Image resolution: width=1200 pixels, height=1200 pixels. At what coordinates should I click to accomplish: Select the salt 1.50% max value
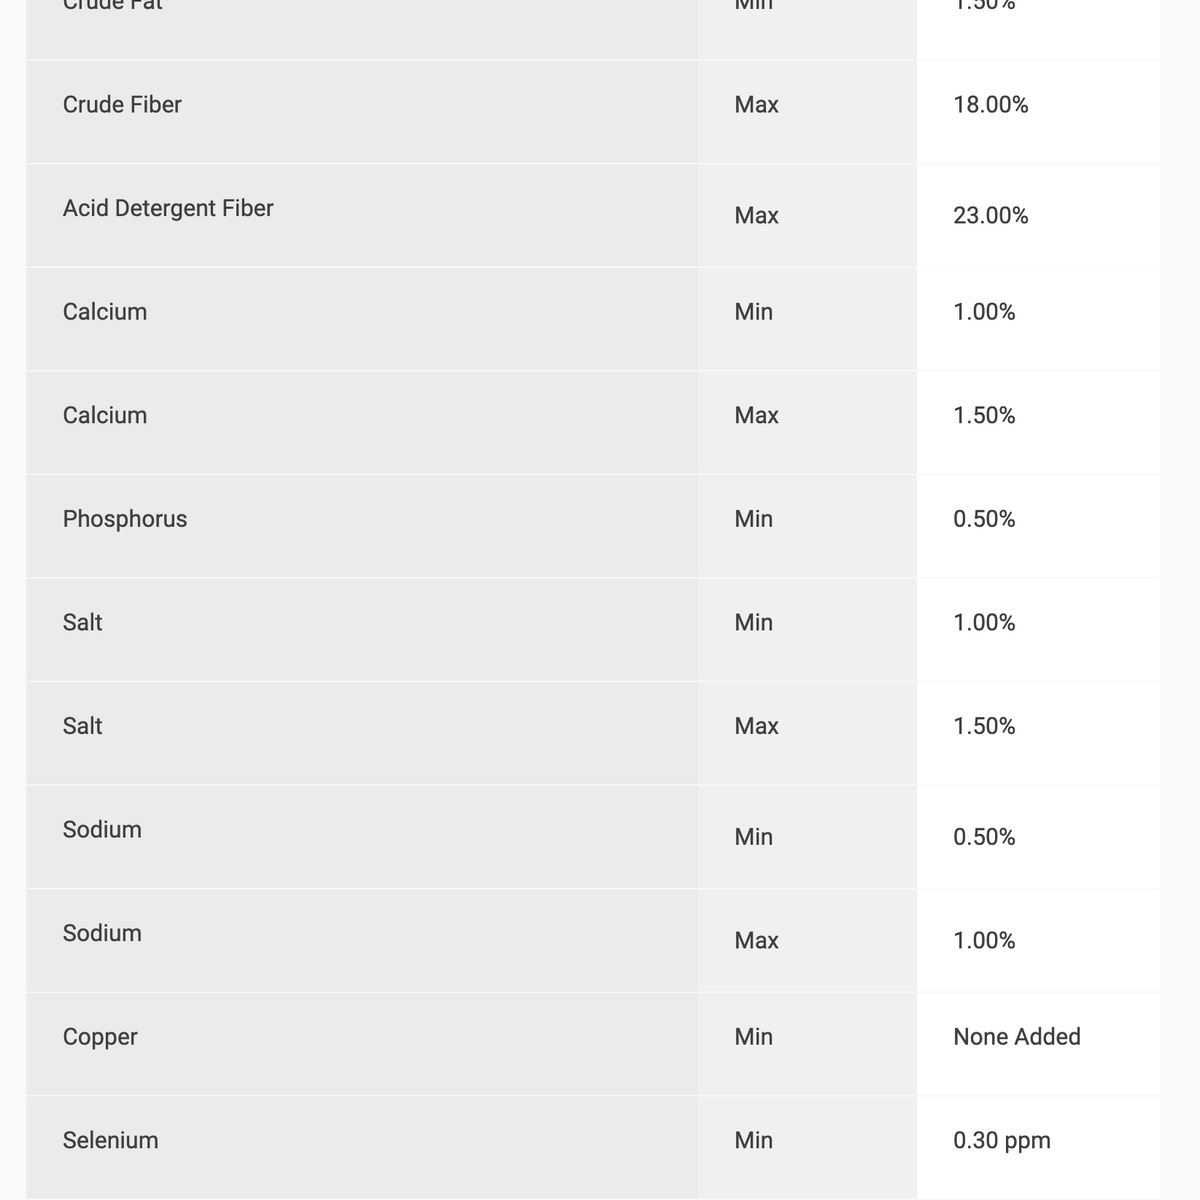click(x=984, y=726)
